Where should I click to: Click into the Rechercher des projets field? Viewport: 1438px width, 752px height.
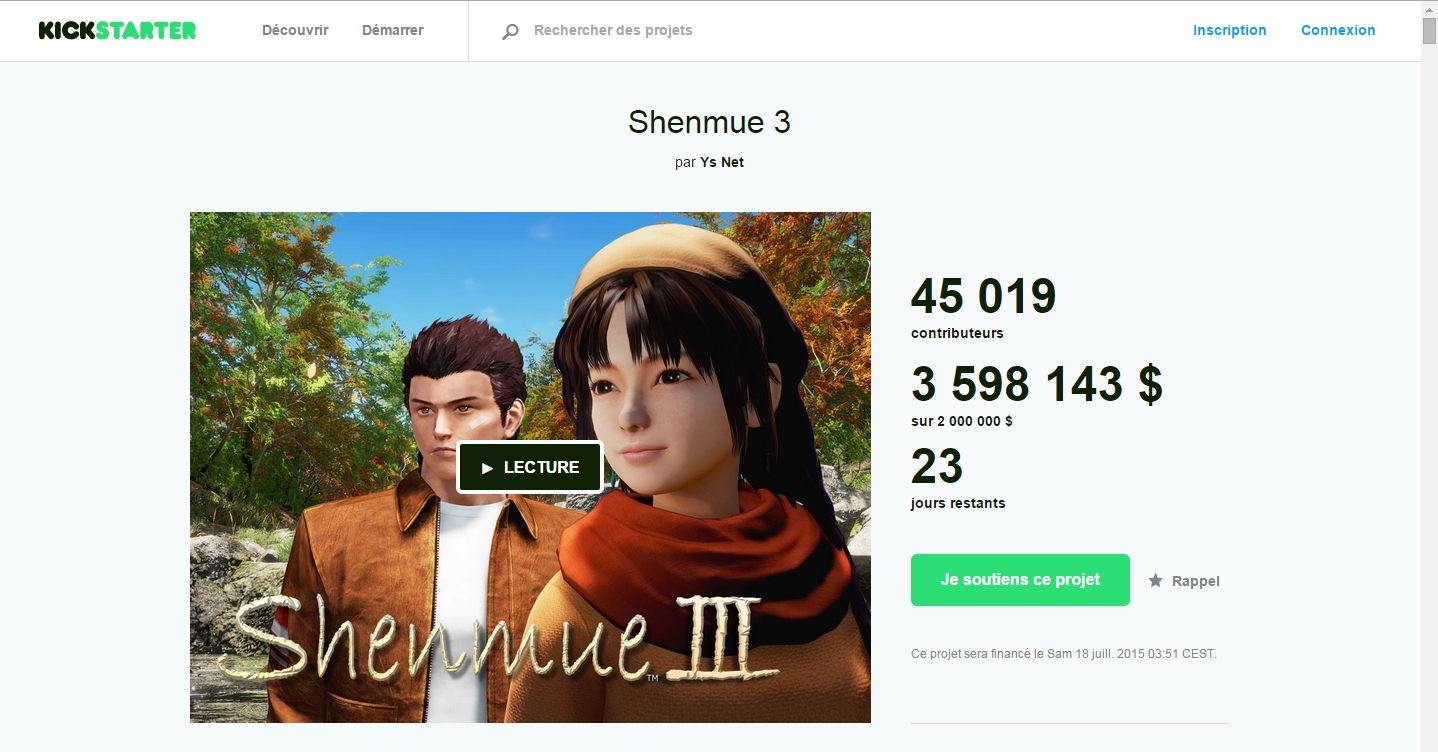click(820, 30)
